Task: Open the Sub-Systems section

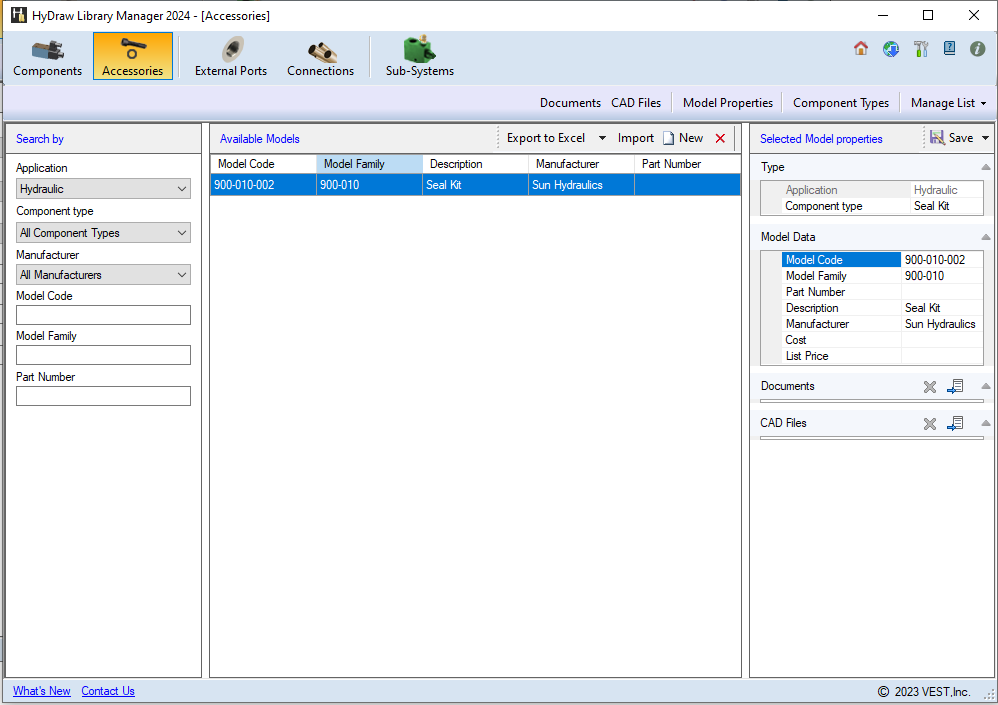Action: (x=420, y=57)
